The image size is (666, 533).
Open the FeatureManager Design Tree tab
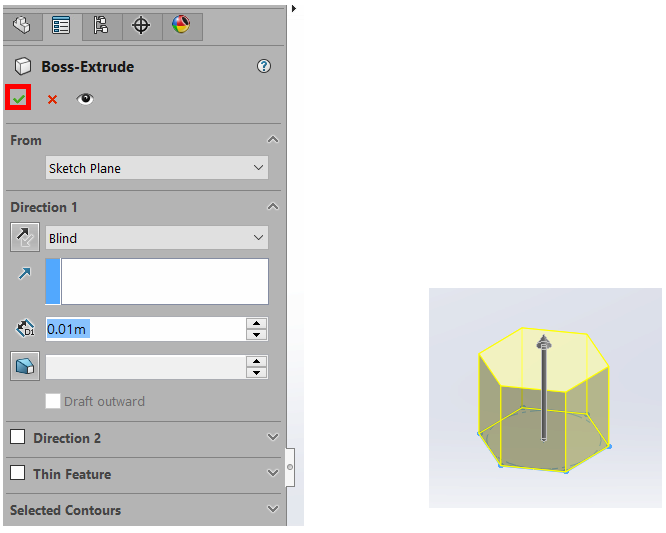coord(22,26)
